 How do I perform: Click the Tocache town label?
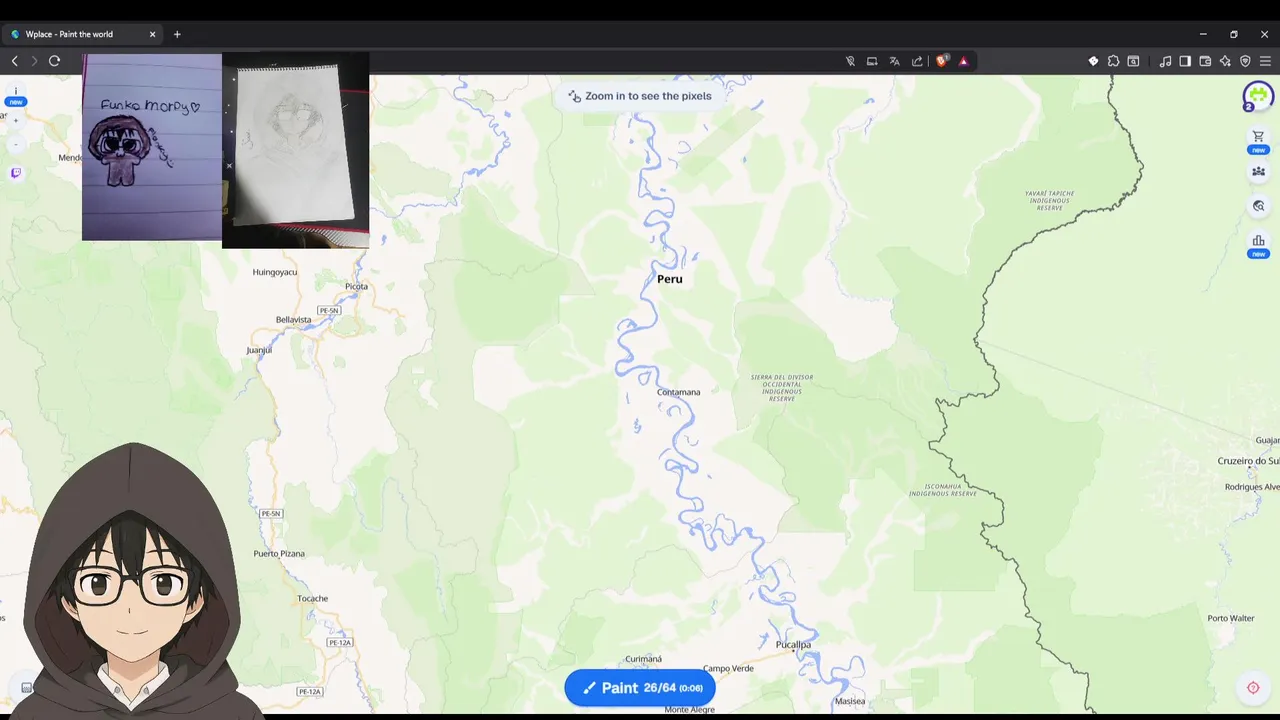[x=312, y=599]
